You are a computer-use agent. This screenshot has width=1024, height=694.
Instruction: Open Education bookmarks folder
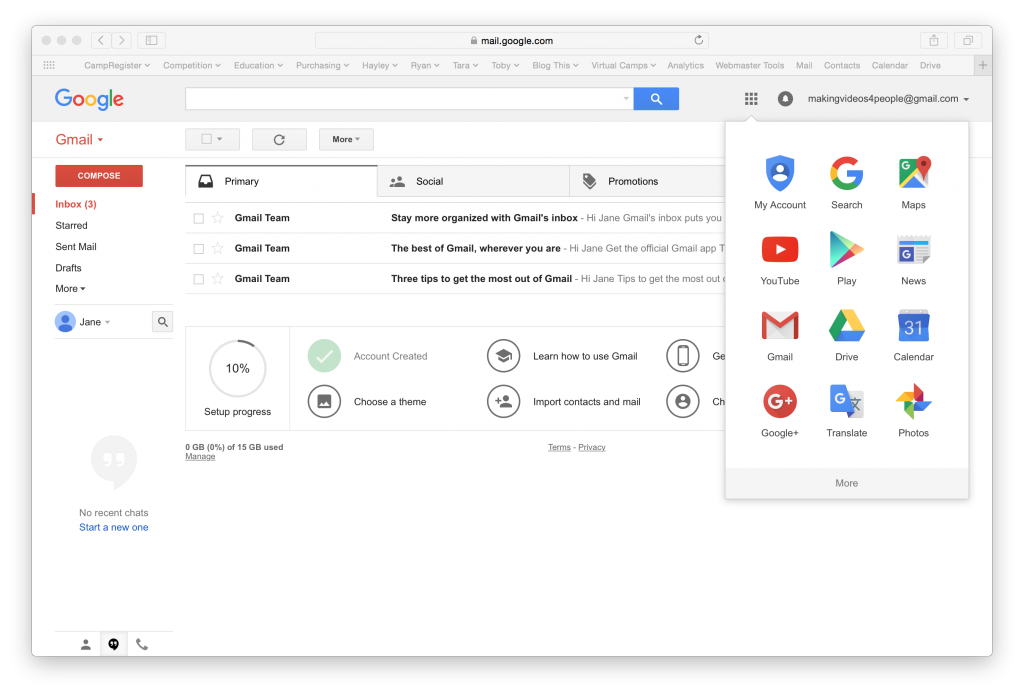(258, 65)
